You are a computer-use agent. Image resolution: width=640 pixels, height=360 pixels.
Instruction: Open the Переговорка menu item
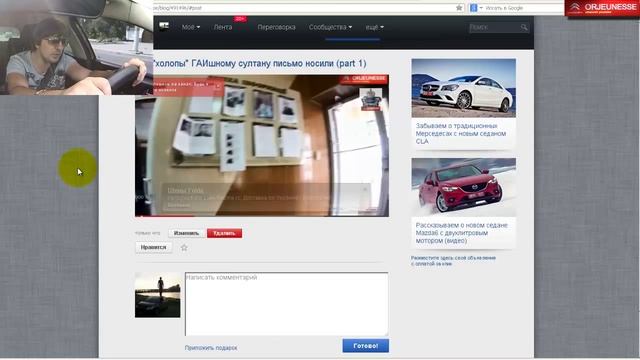point(276,27)
